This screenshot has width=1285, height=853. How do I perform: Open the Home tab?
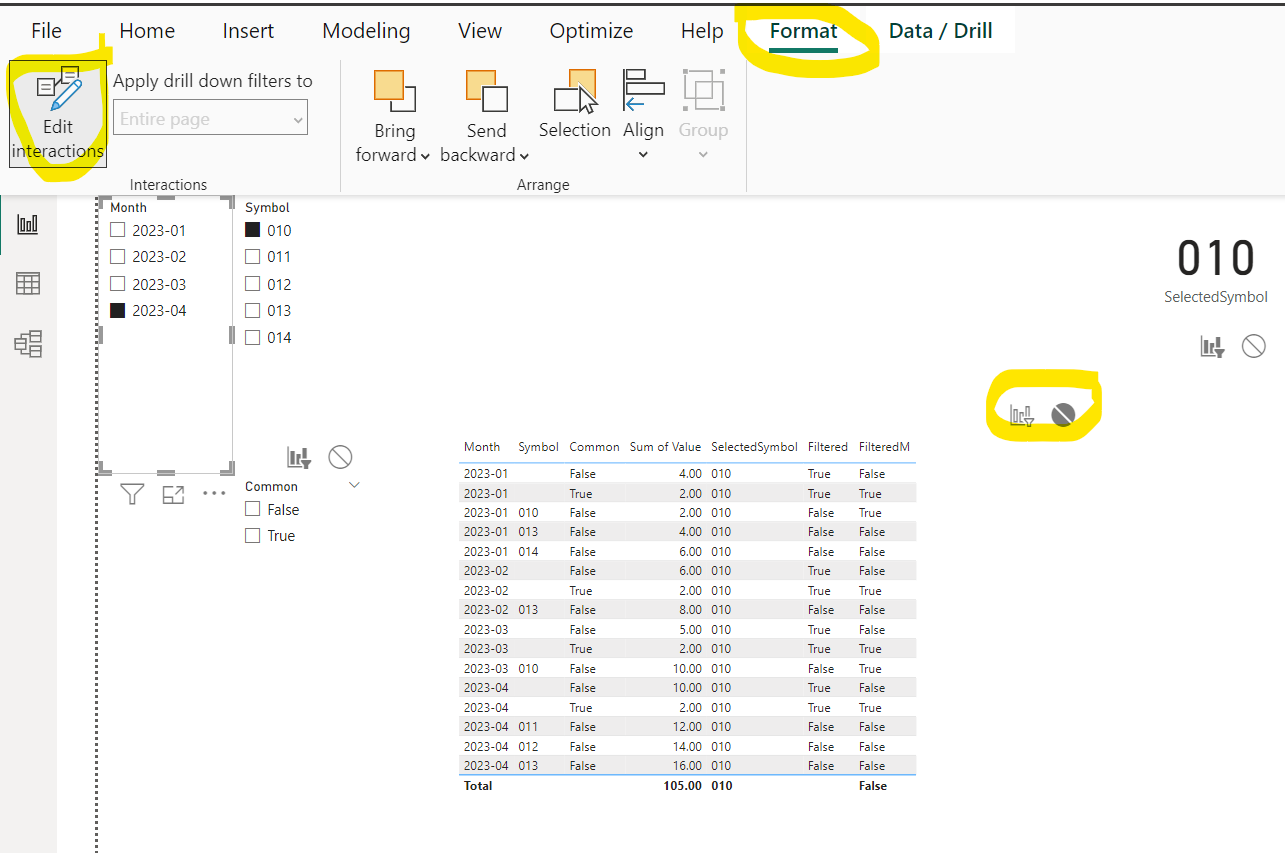147,31
